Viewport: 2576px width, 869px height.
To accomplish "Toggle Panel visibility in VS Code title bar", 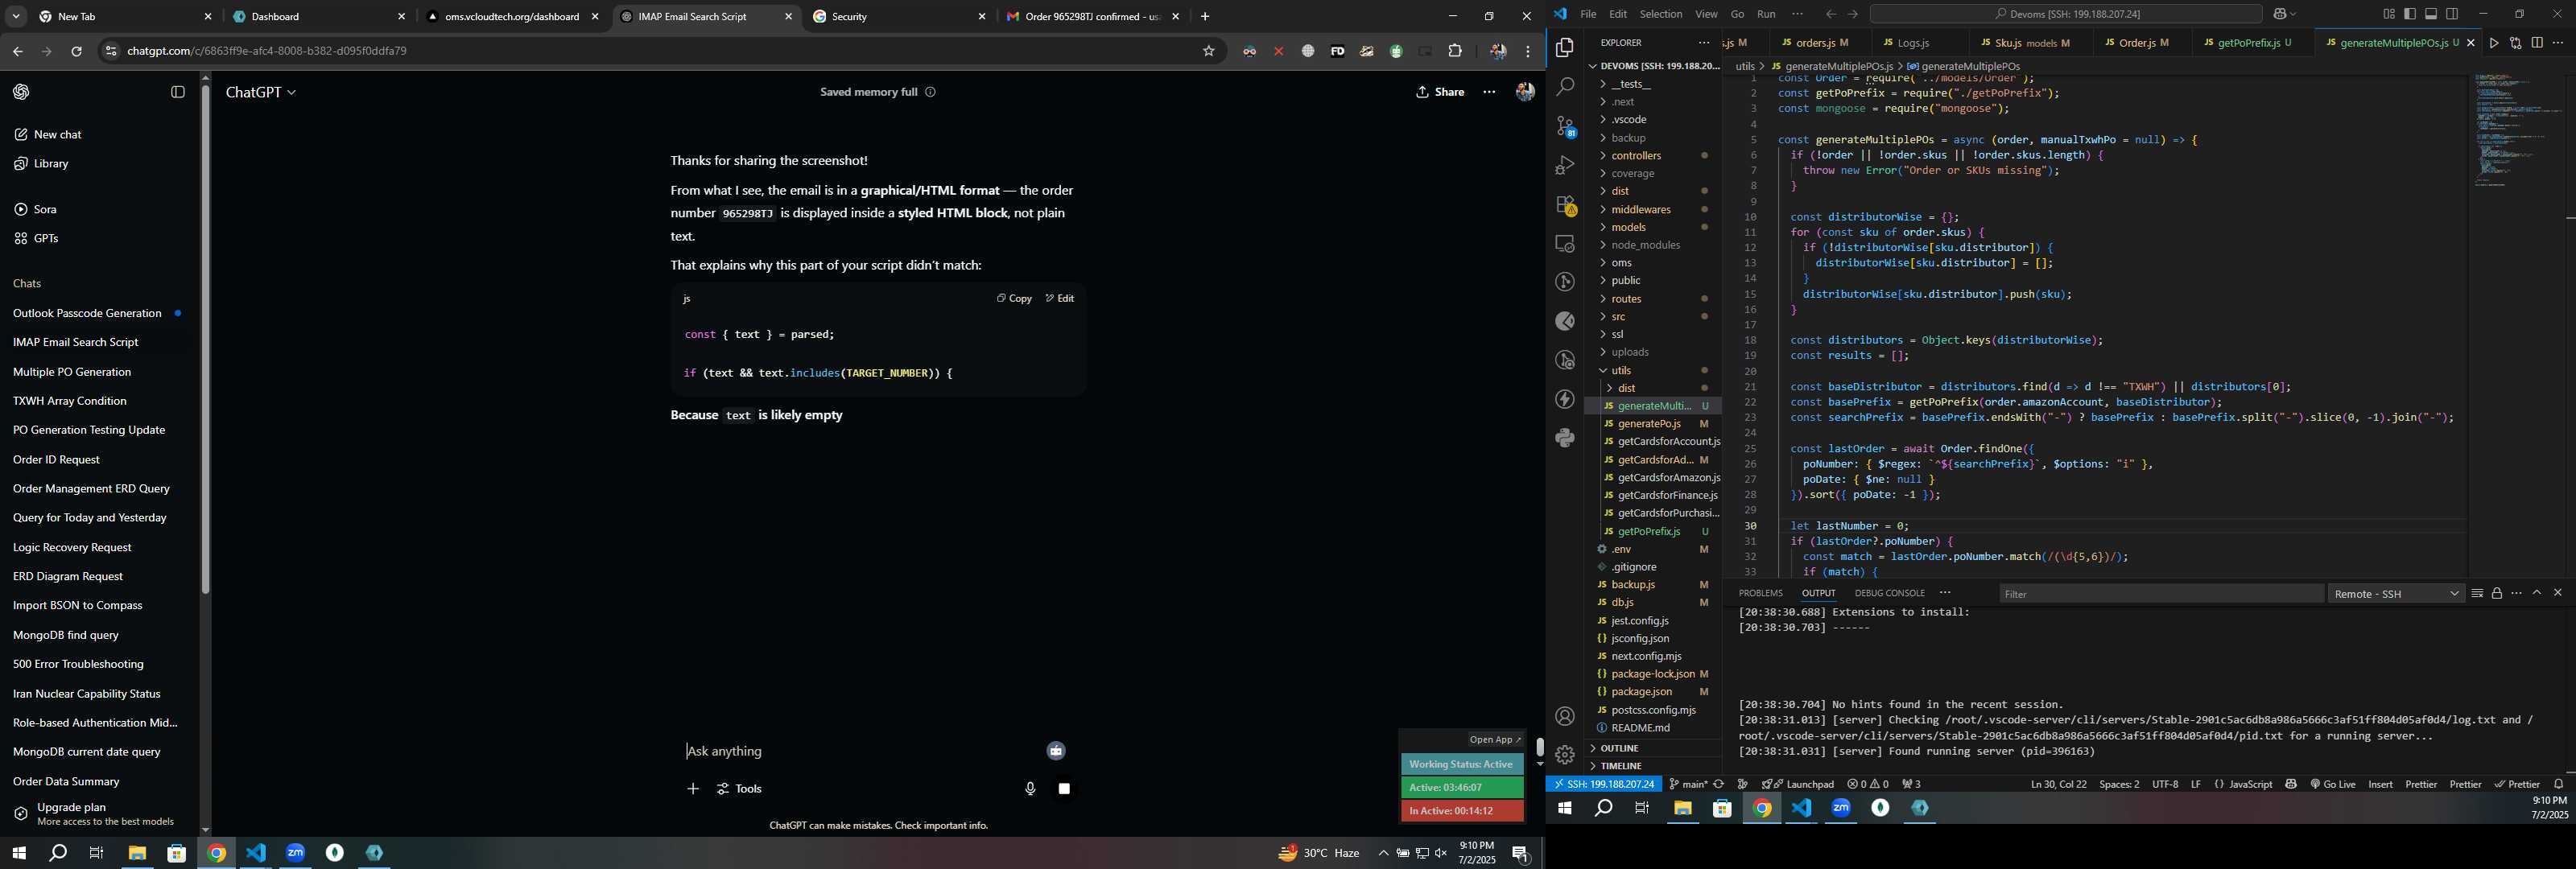I will click(x=2431, y=14).
